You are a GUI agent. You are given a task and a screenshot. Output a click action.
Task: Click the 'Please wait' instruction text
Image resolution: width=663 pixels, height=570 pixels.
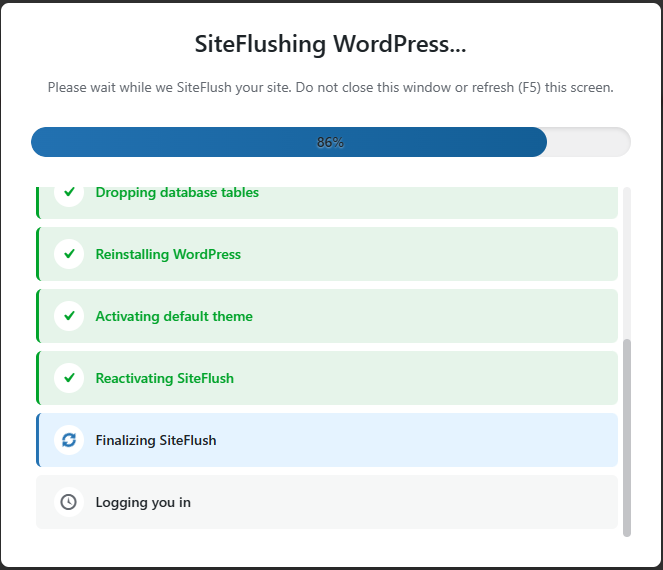click(330, 88)
